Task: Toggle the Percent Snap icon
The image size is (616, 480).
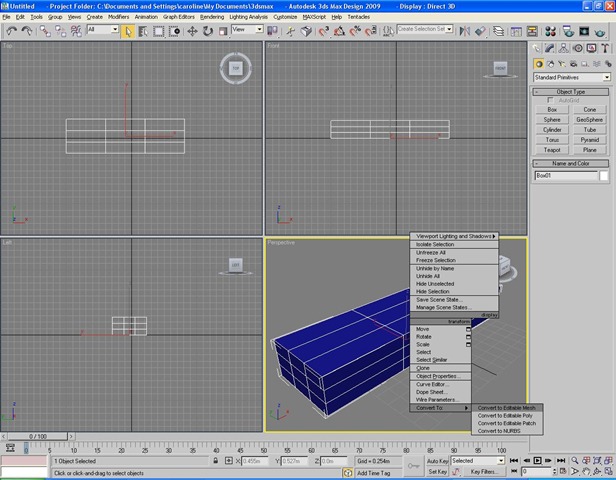Action: 355,31
